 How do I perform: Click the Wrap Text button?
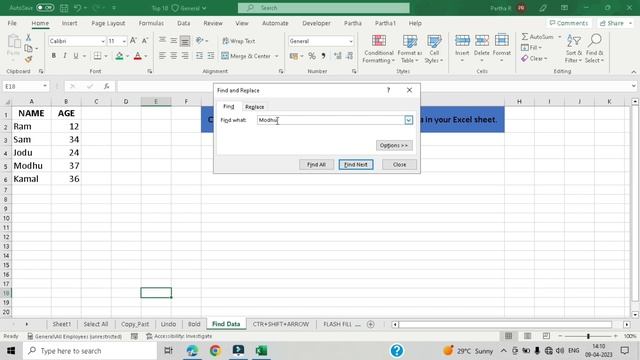[x=238, y=41]
